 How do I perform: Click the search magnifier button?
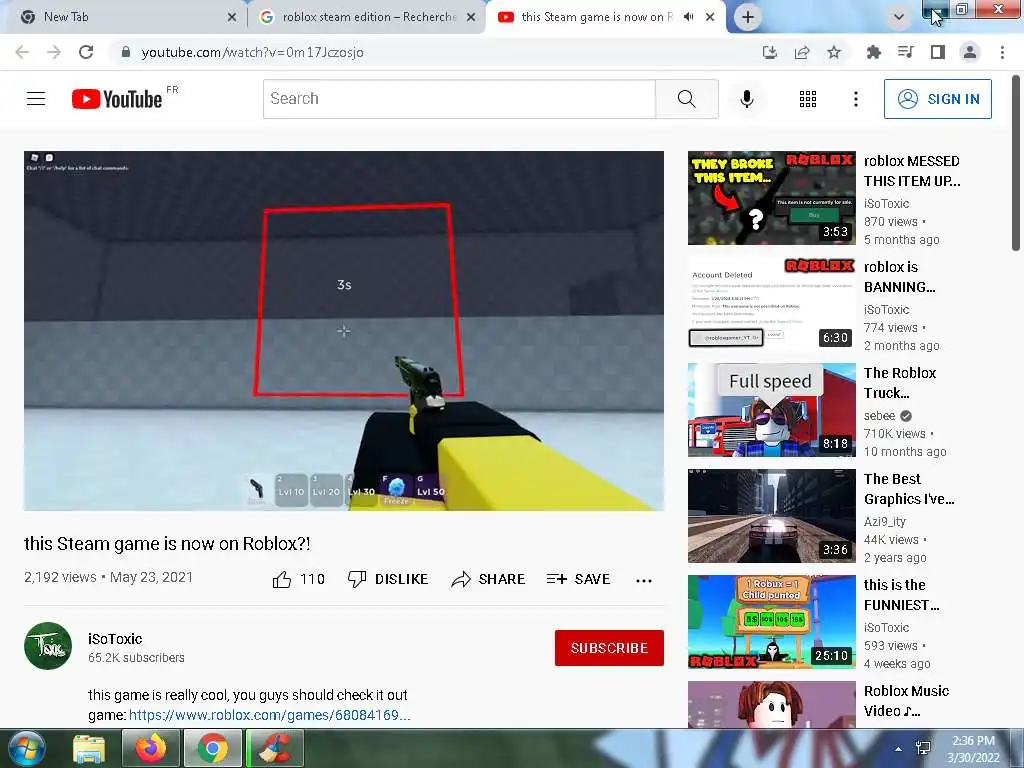[x=686, y=99]
